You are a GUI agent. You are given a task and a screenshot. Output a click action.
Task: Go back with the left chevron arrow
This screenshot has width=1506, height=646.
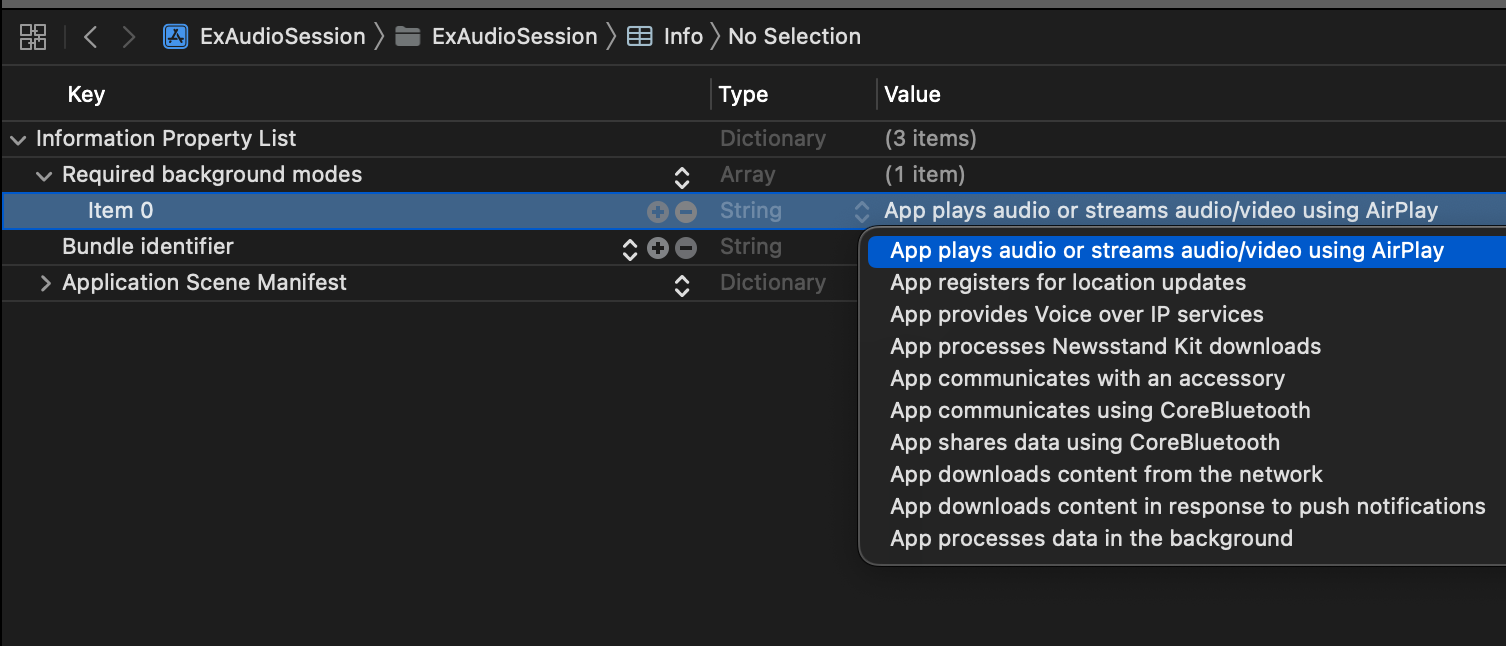click(x=91, y=37)
